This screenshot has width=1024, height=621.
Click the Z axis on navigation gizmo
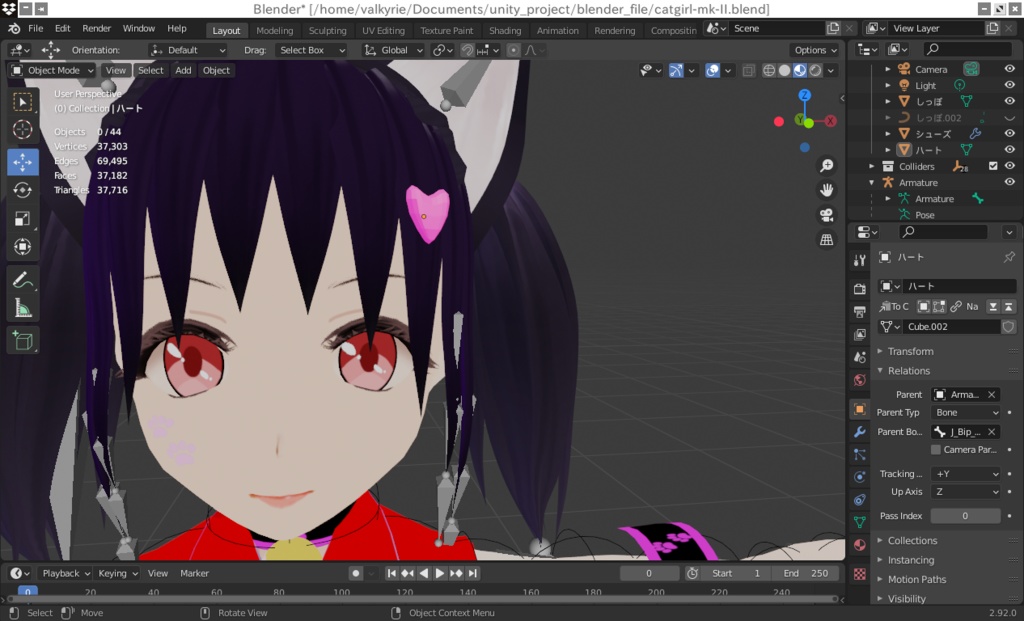tap(805, 95)
